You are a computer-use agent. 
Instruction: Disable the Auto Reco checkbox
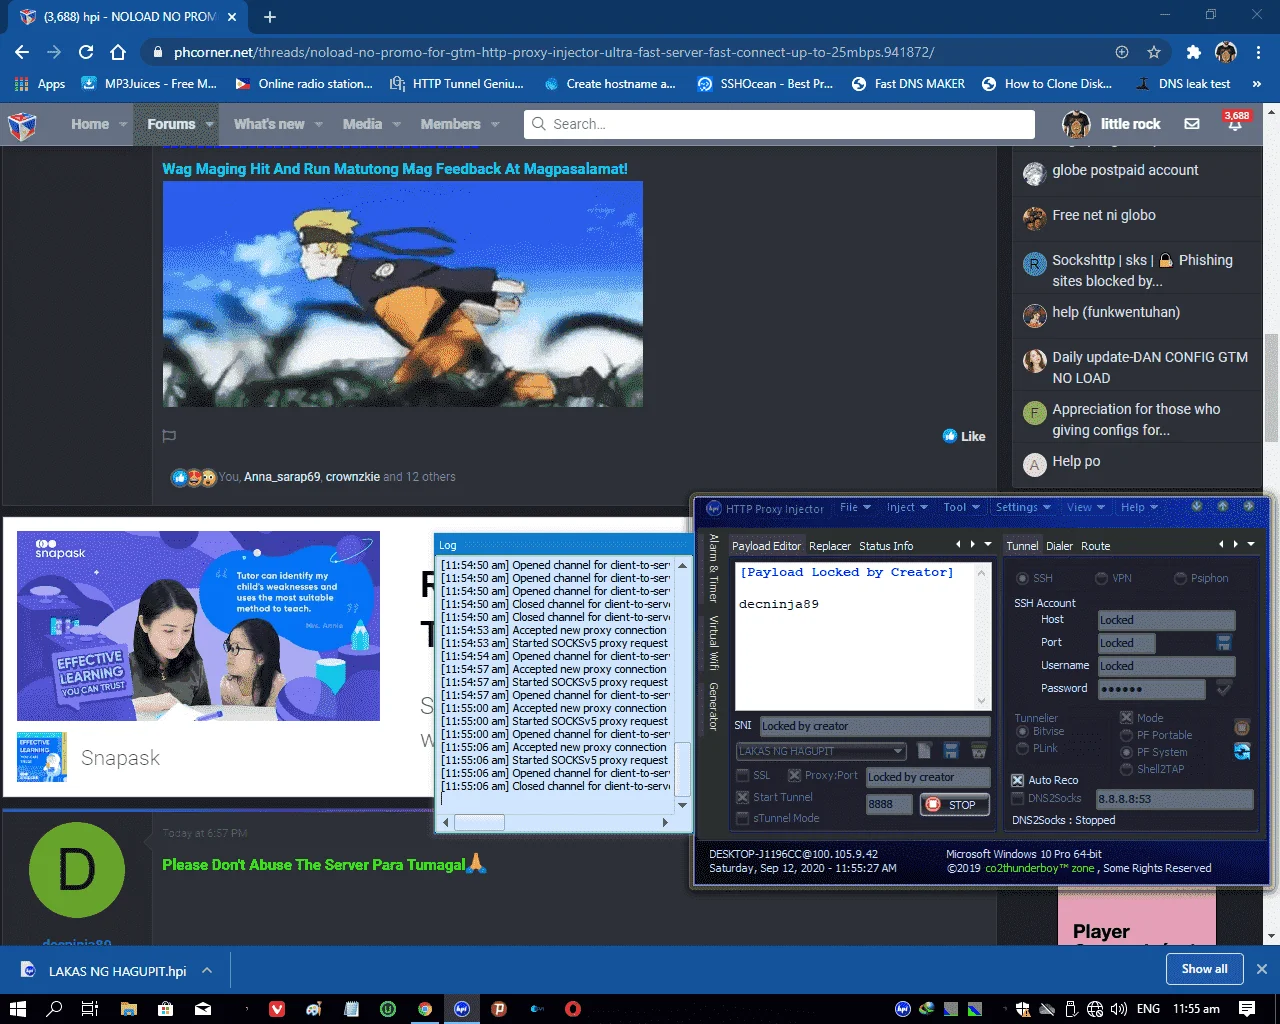[x=1018, y=780]
